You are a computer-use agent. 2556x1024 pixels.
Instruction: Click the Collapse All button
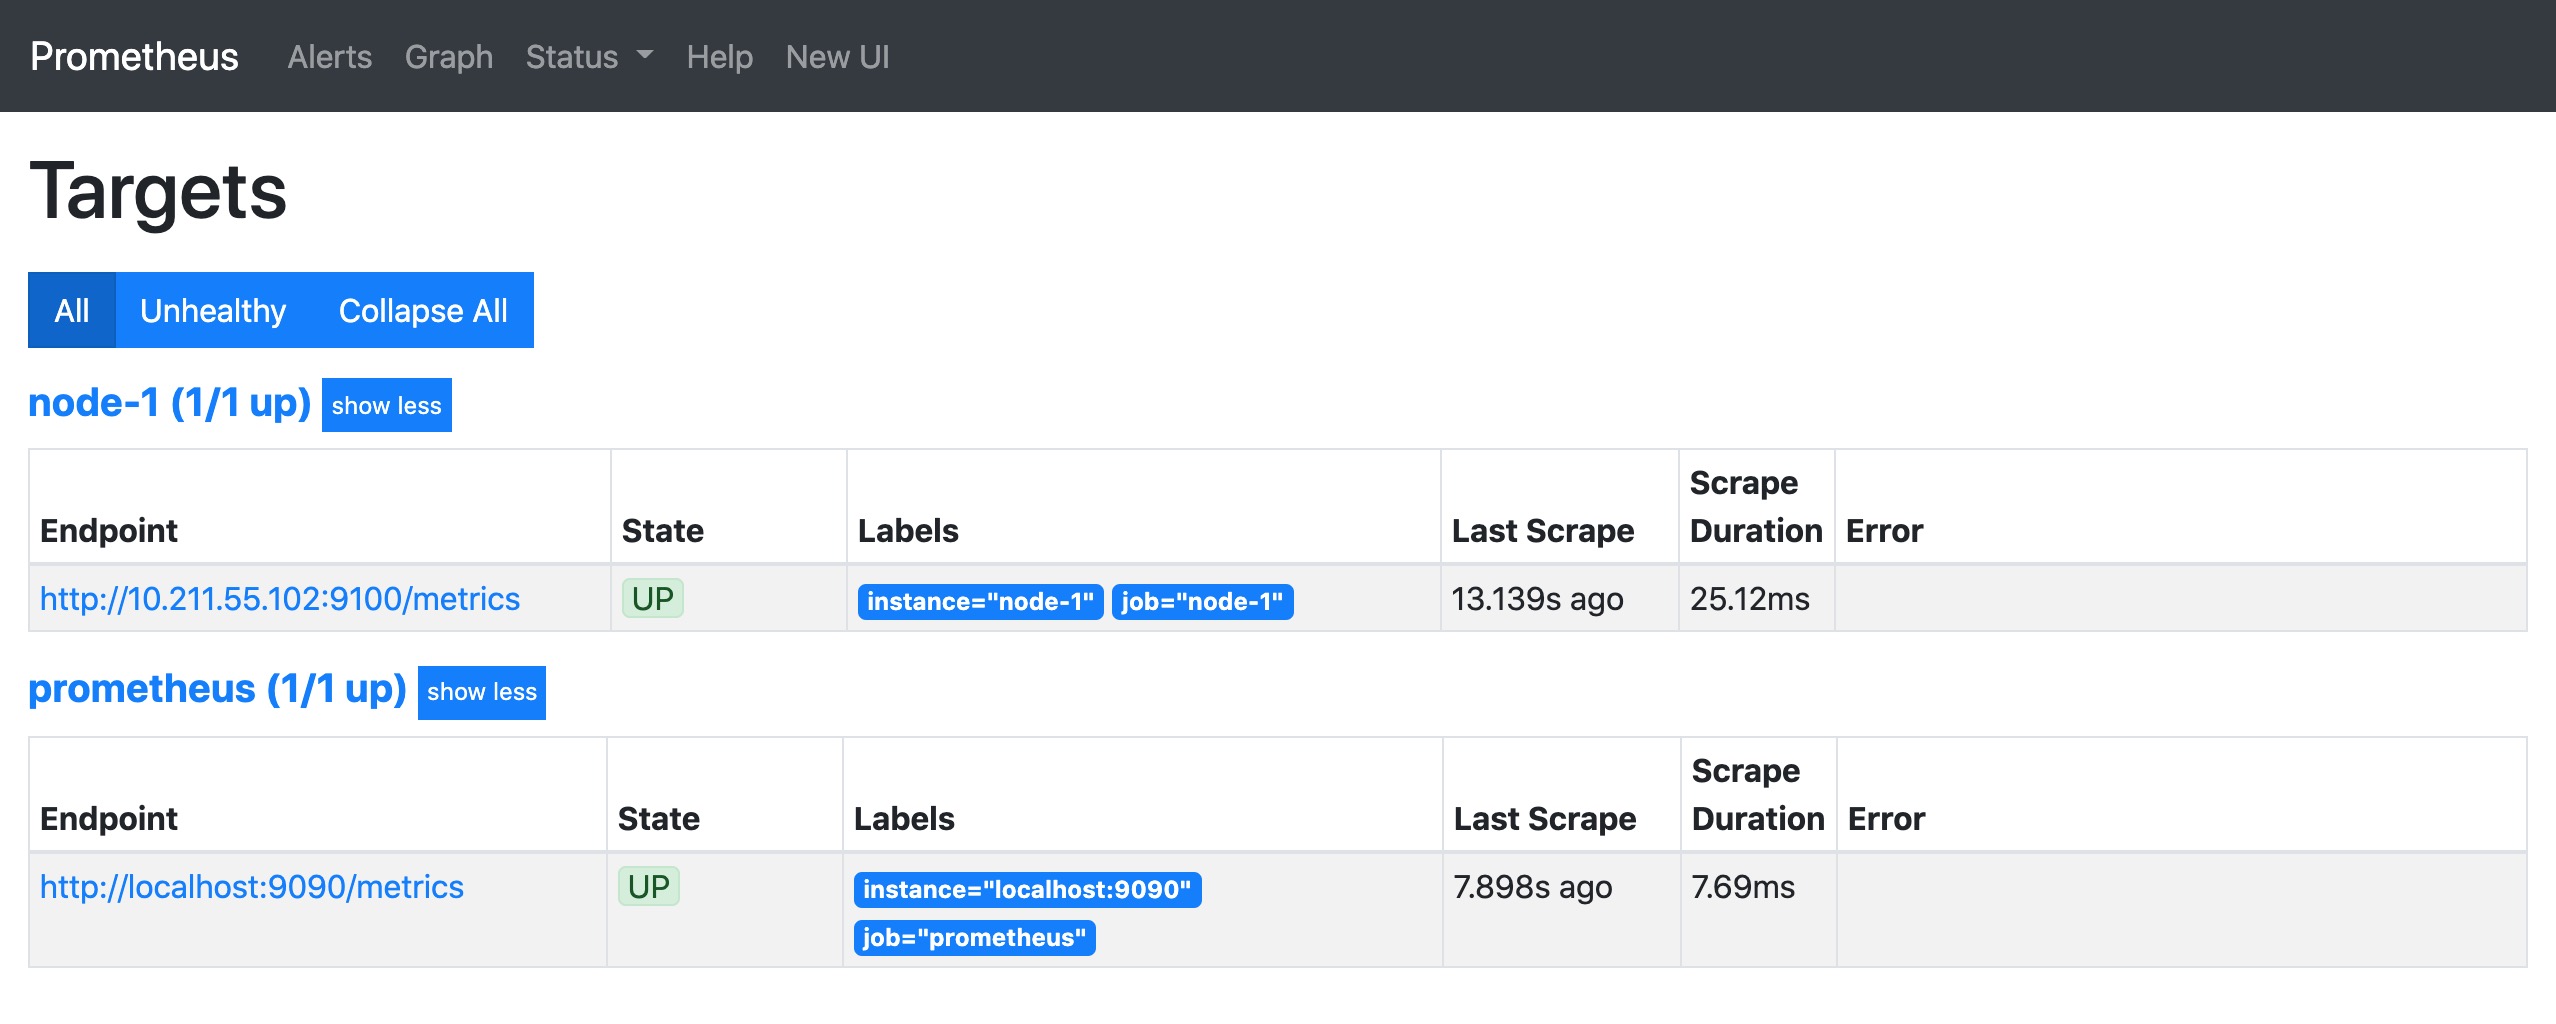pos(423,310)
